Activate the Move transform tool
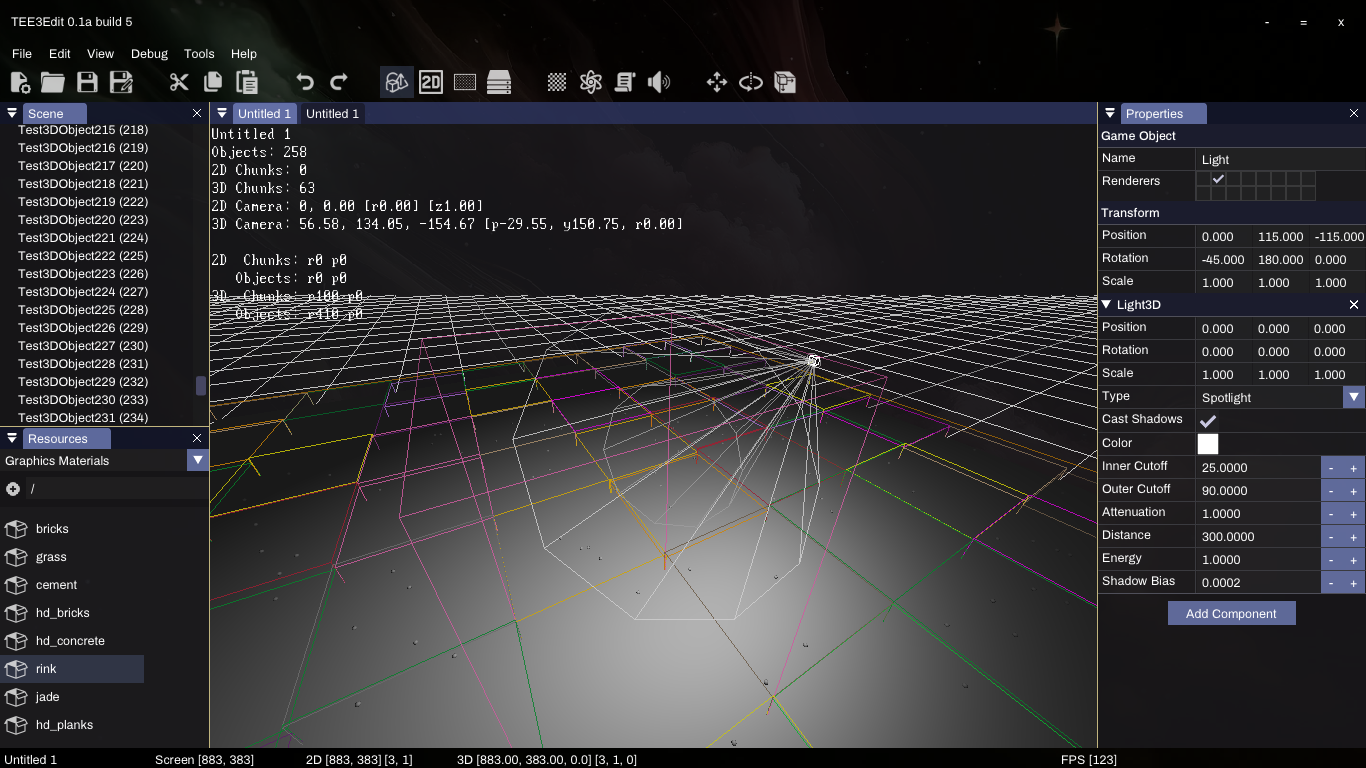The image size is (1366, 768). tap(716, 83)
